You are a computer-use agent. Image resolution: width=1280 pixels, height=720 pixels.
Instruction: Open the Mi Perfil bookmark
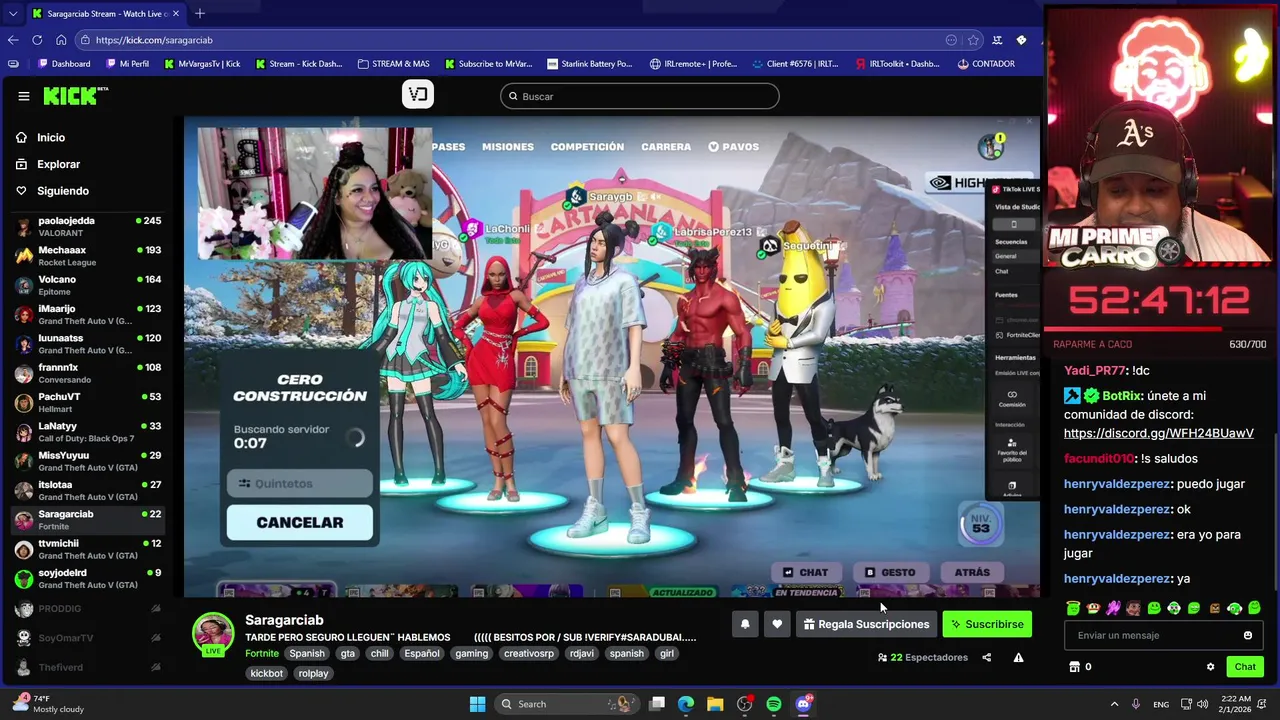click(126, 64)
